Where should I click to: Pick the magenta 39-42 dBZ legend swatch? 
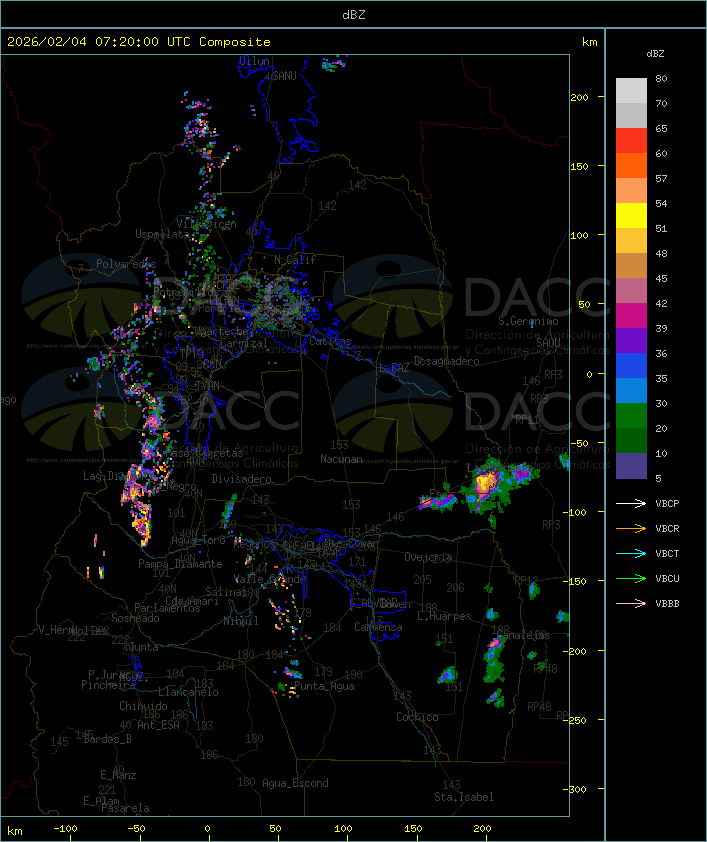tap(631, 316)
